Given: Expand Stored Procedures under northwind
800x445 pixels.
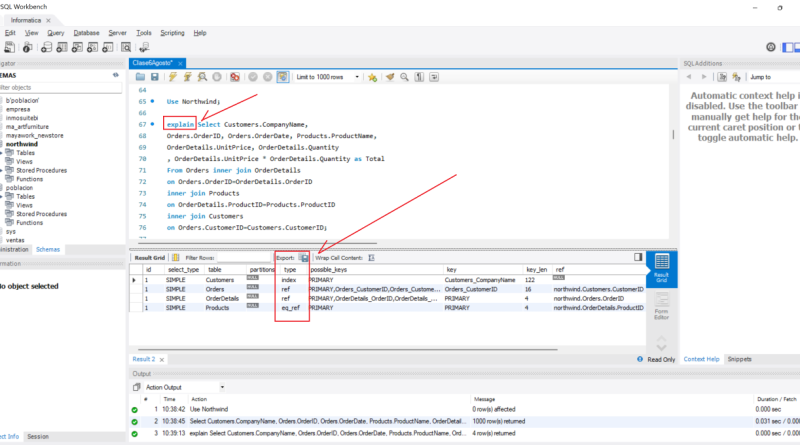Looking at the screenshot, I should (x=2, y=170).
